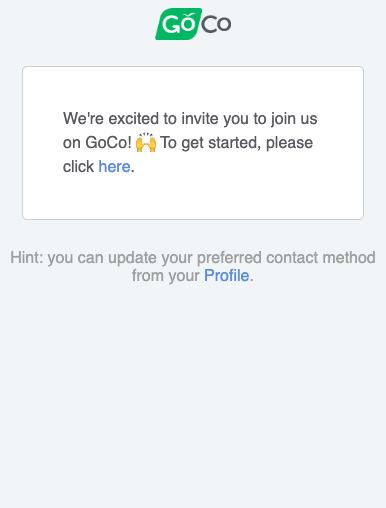Click the word "click" before the here link
This screenshot has height=508, width=386.
point(78,166)
